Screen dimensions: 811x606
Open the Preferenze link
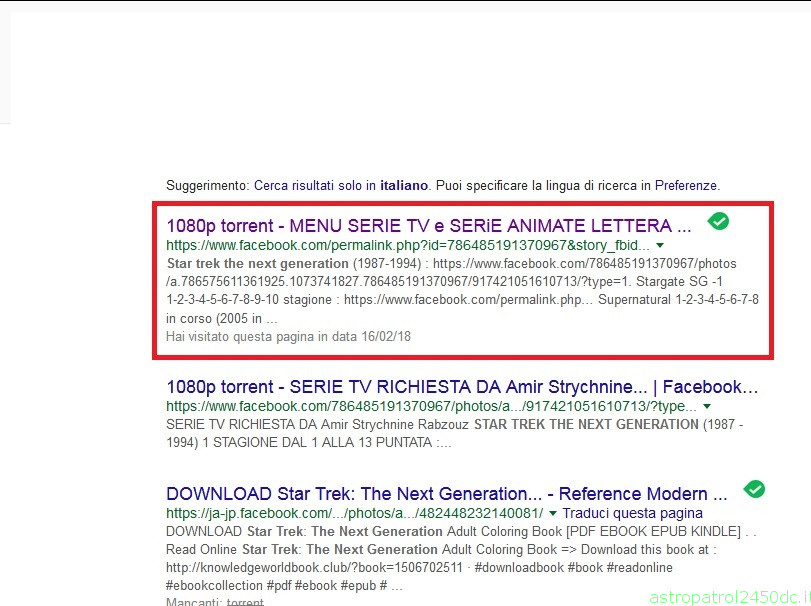(x=686, y=186)
